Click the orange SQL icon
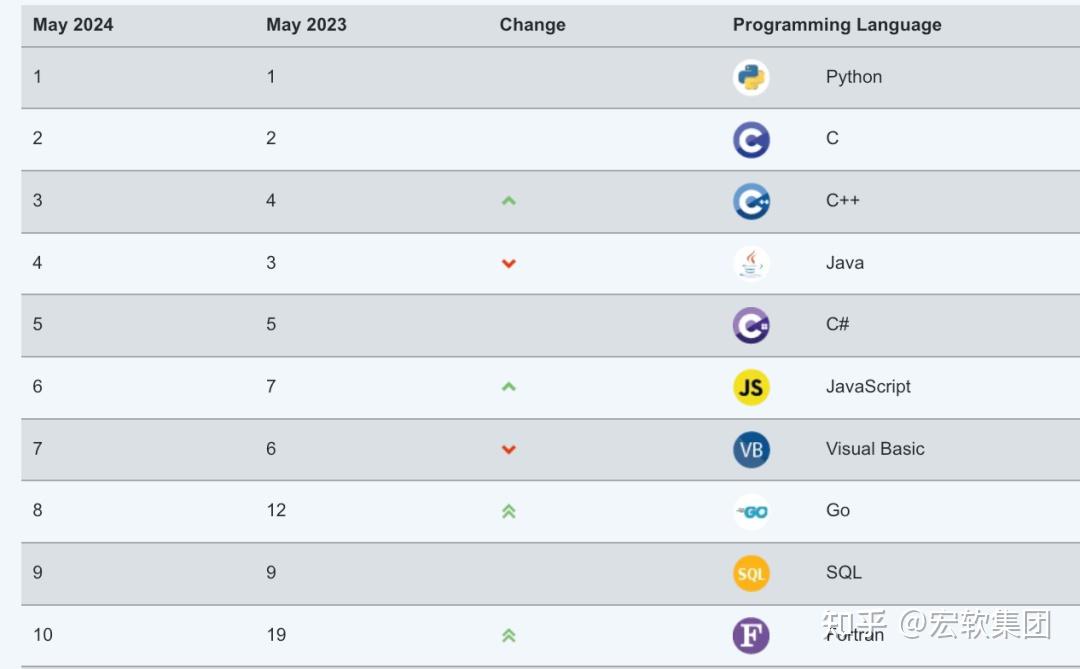 [751, 573]
